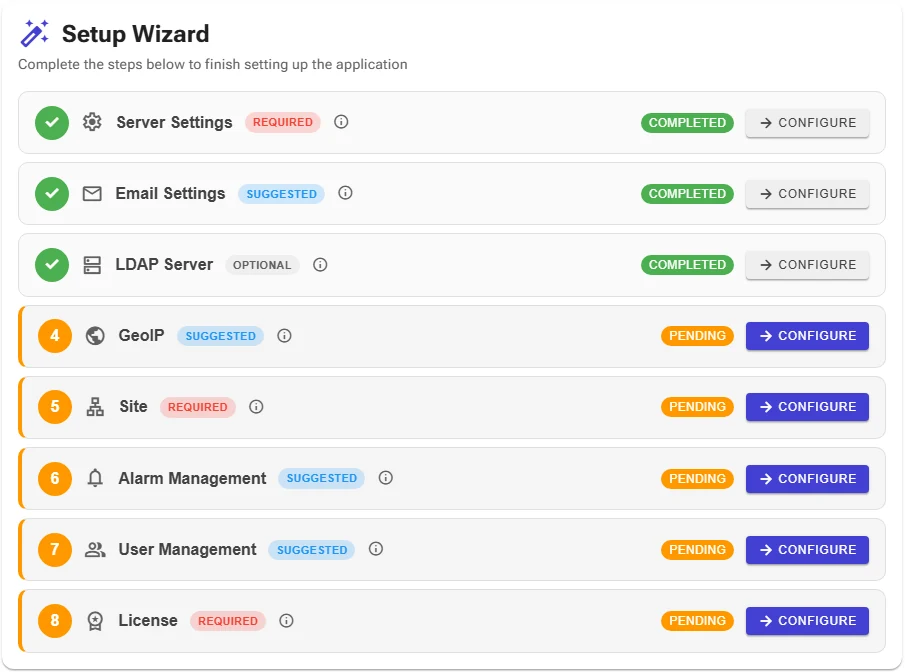Click PENDING status on License row
The height and width of the screenshot is (672, 905).
tap(697, 621)
